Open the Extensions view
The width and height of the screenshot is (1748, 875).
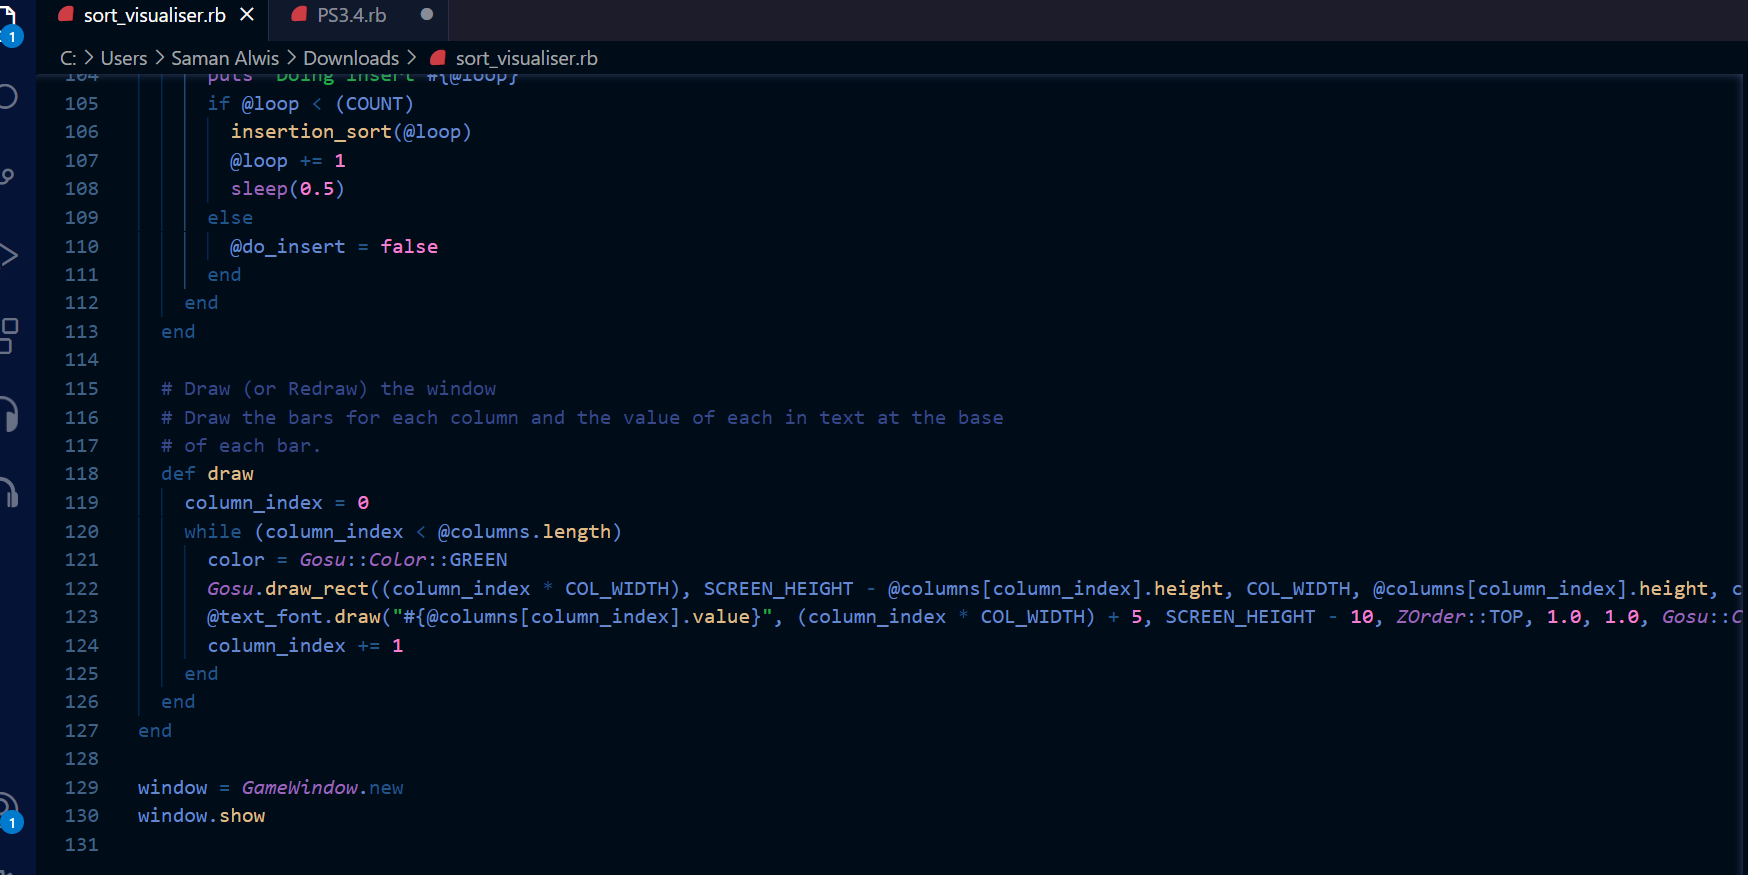(8, 335)
